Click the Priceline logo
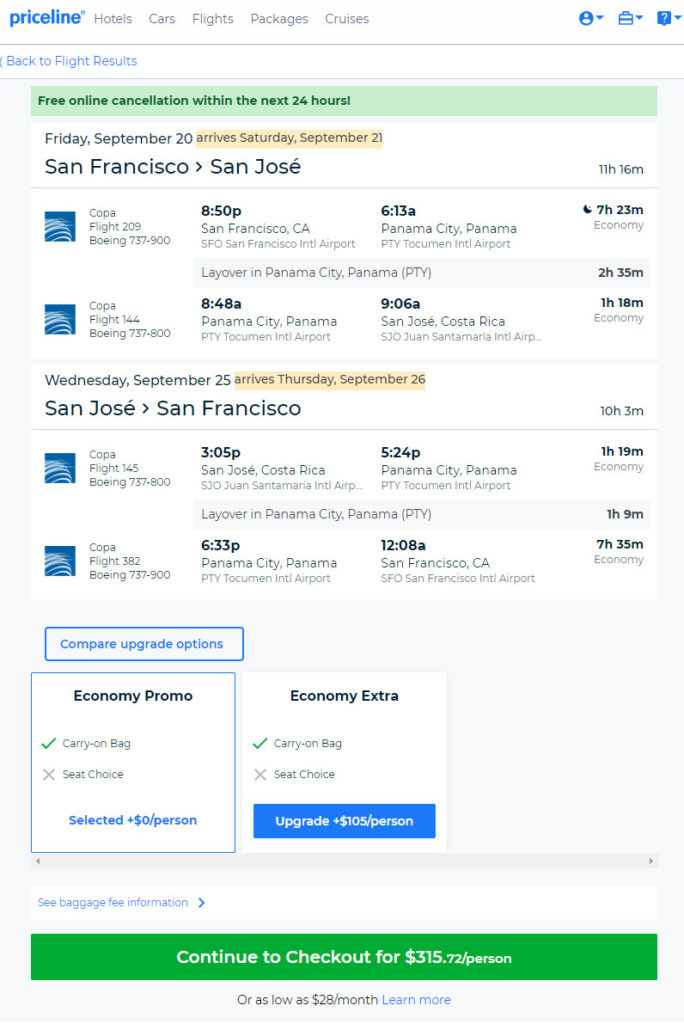Screen dimensions: 684x1024 [46, 18]
